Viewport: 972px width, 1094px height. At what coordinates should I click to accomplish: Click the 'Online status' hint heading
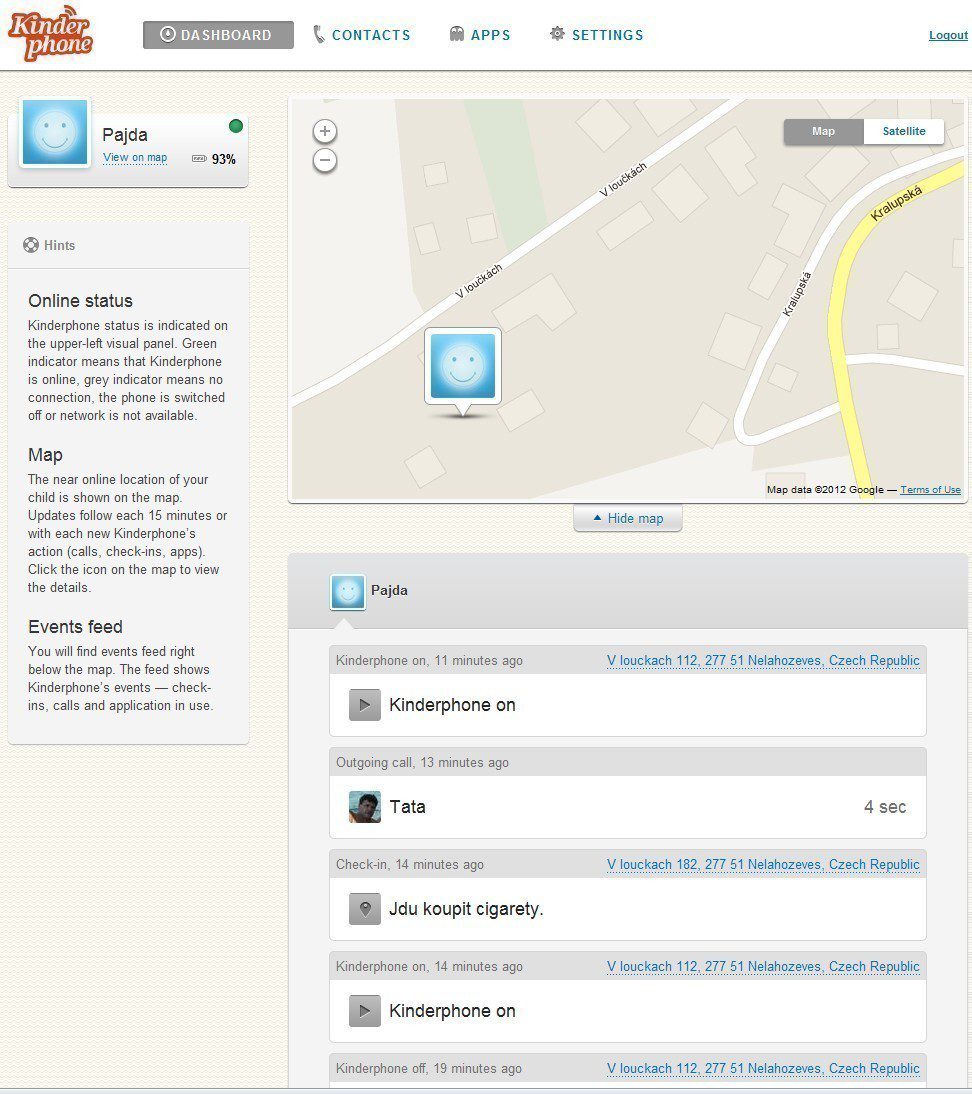click(x=80, y=301)
